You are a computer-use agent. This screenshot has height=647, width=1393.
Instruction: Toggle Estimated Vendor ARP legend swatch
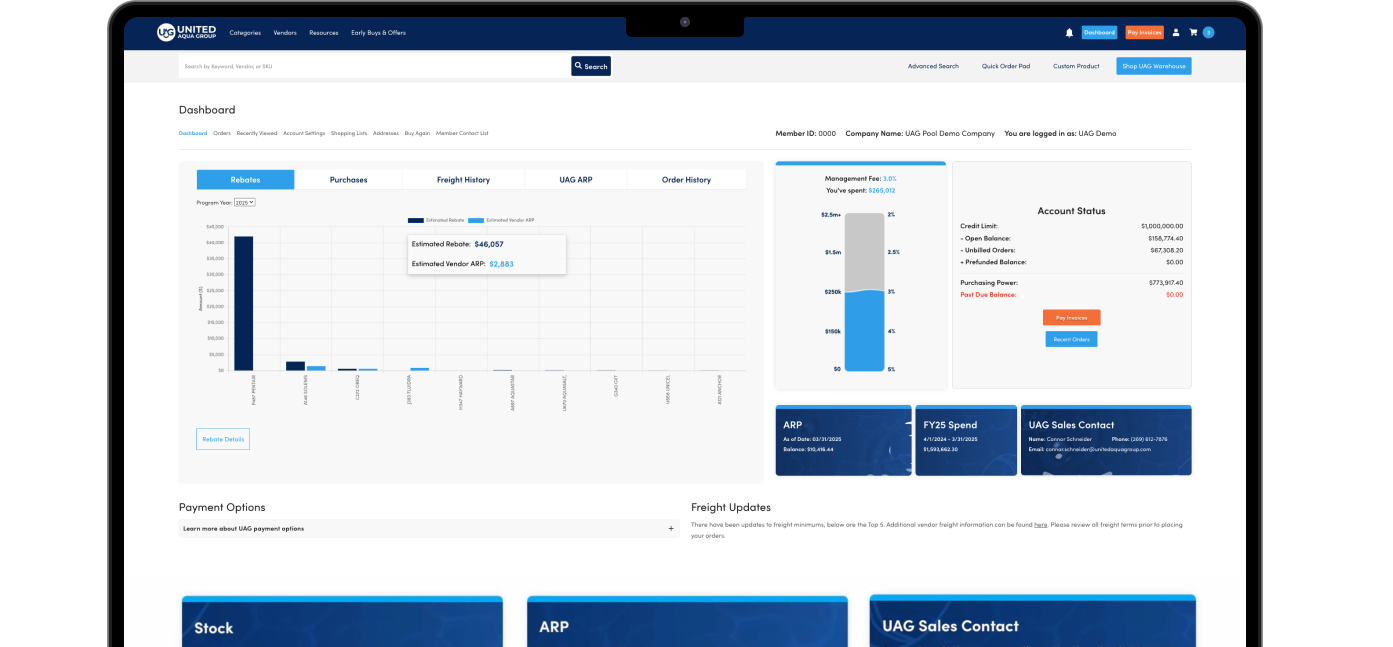[x=476, y=219]
